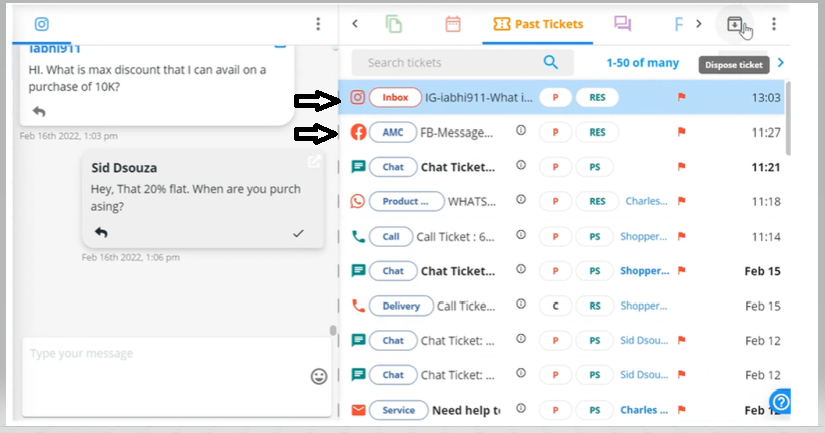The height and width of the screenshot is (433, 825).
Task: Click the search magnifier icon
Action: (x=551, y=62)
